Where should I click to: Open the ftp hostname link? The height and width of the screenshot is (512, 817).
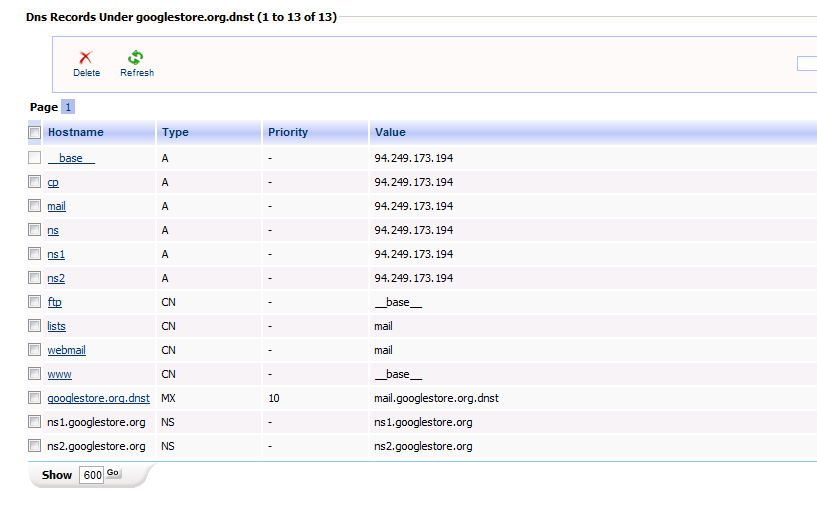[55, 302]
